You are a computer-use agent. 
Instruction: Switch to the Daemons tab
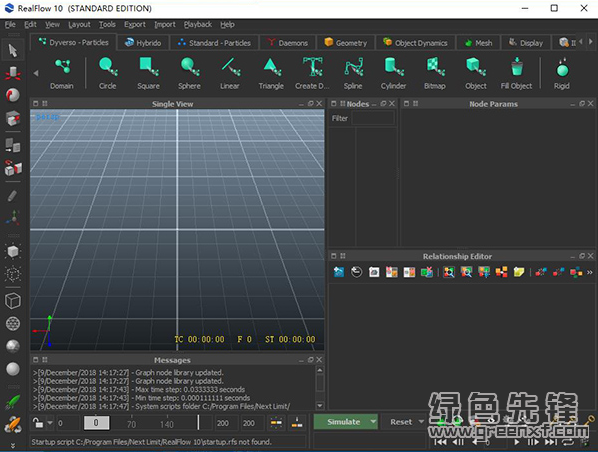coord(288,43)
